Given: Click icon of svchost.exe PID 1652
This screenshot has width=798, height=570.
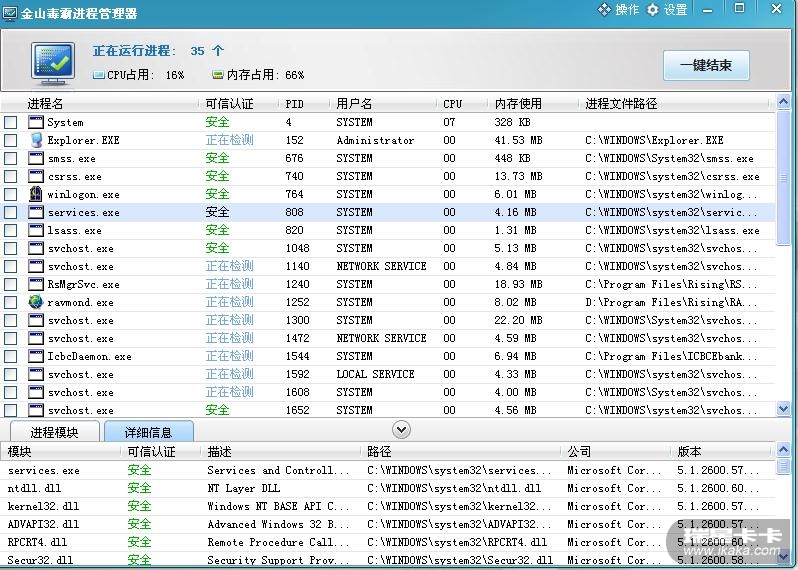Looking at the screenshot, I should [36, 410].
